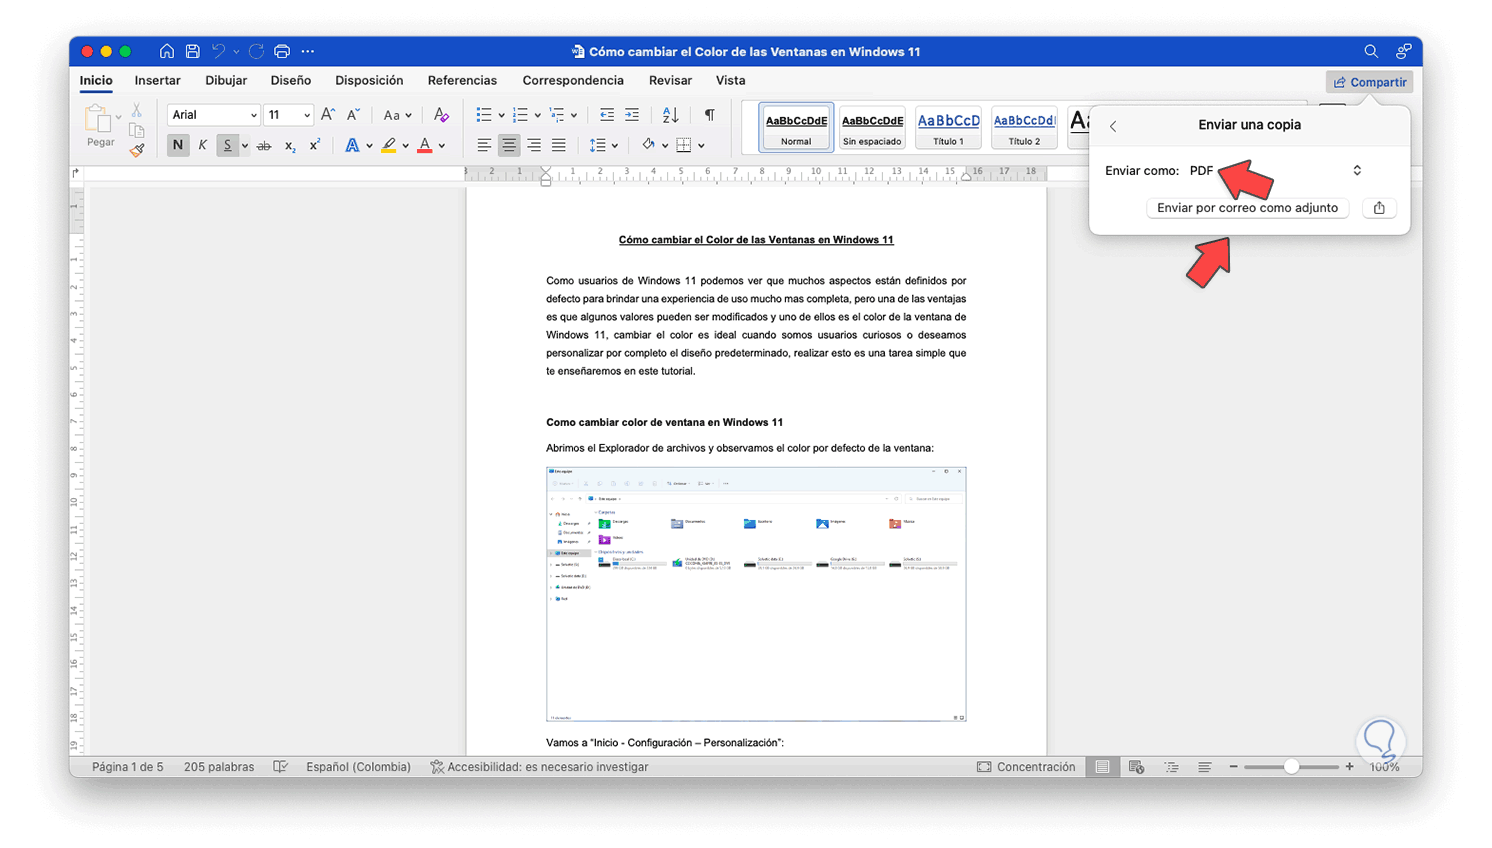
Task: Open the line spacing dropdown
Action: 603,146
